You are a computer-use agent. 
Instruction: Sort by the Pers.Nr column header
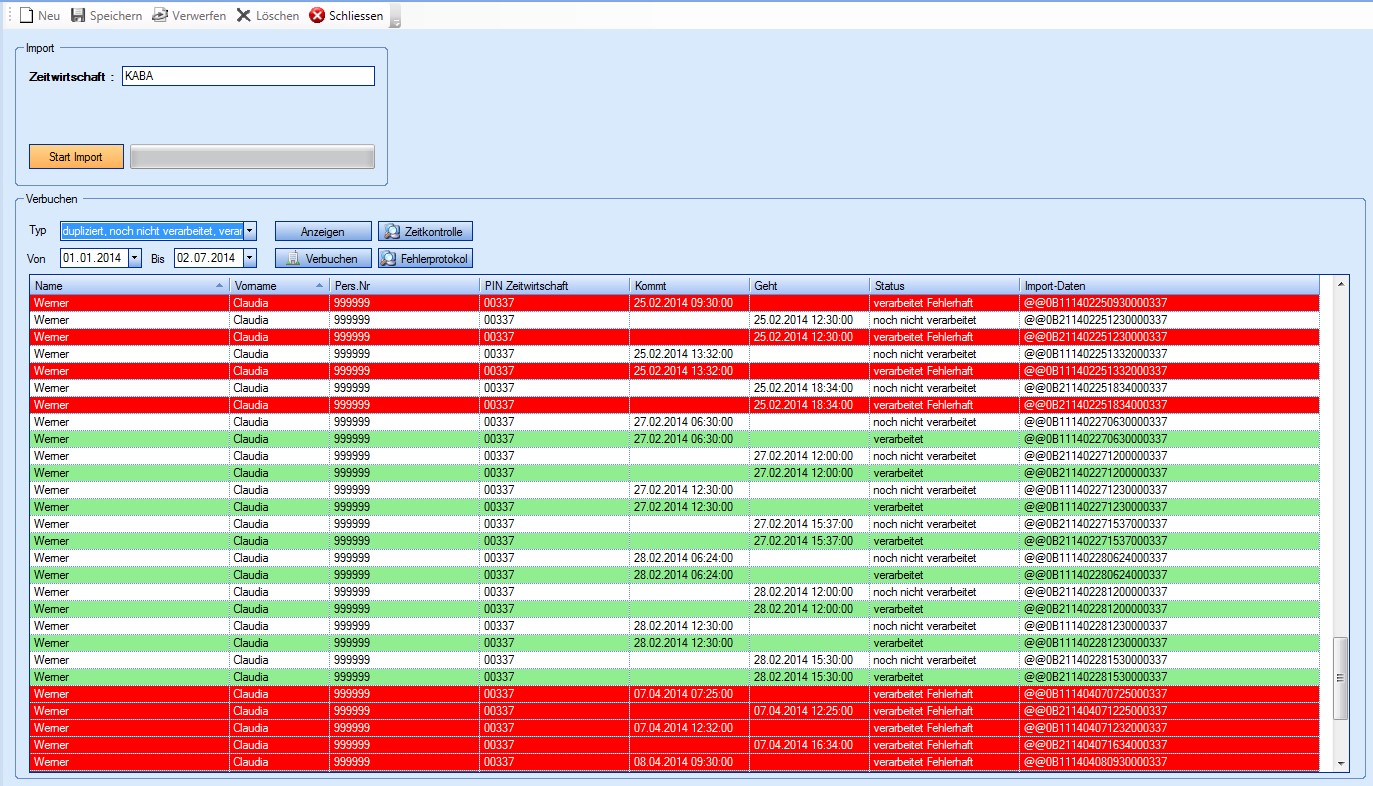[404, 285]
